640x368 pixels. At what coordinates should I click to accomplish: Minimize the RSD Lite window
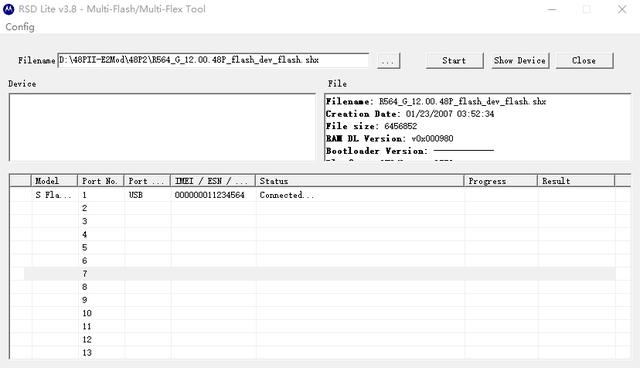pos(552,9)
